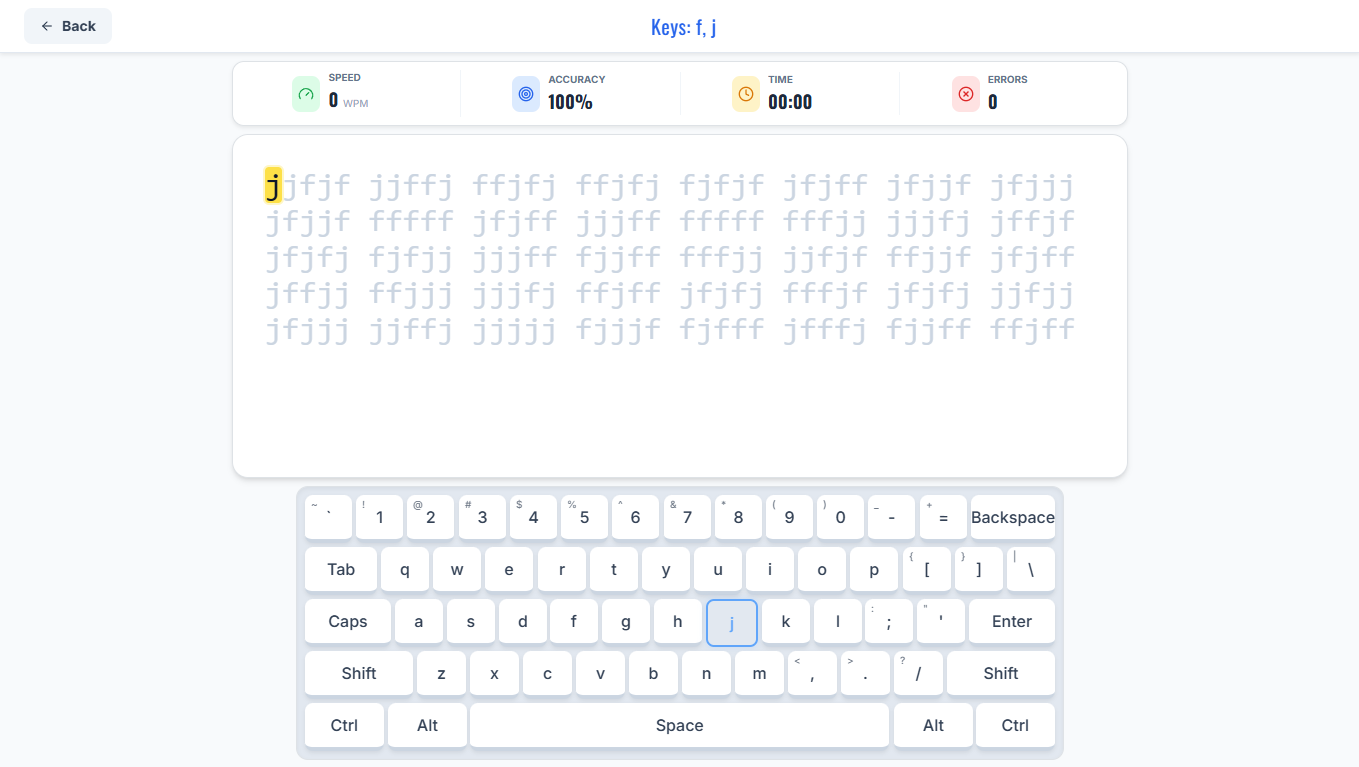
Task: Click the semicolon key on the keyboard
Action: pyautogui.click(x=889, y=621)
